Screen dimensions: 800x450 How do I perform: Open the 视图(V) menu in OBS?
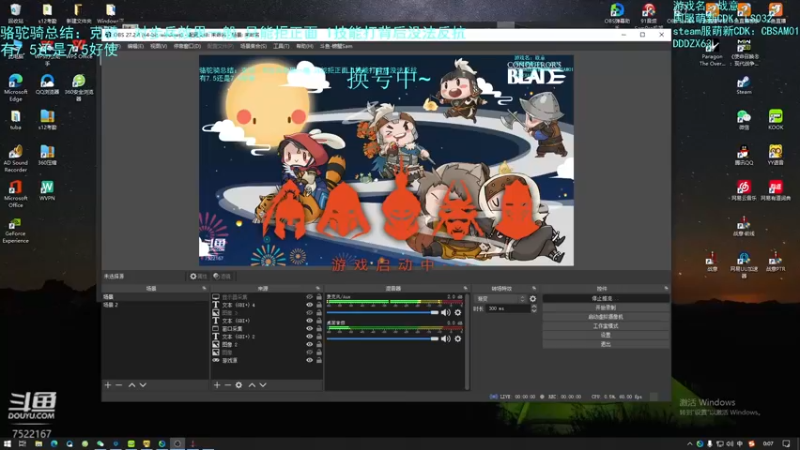pos(158,46)
